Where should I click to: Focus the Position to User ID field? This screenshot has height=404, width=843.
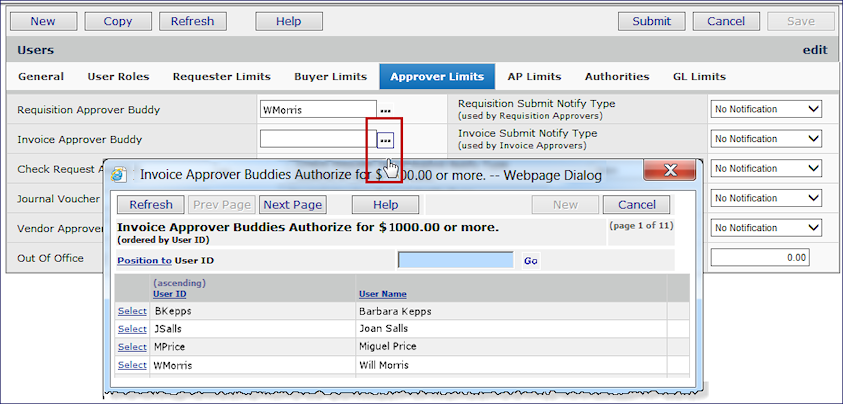pyautogui.click(x=455, y=261)
